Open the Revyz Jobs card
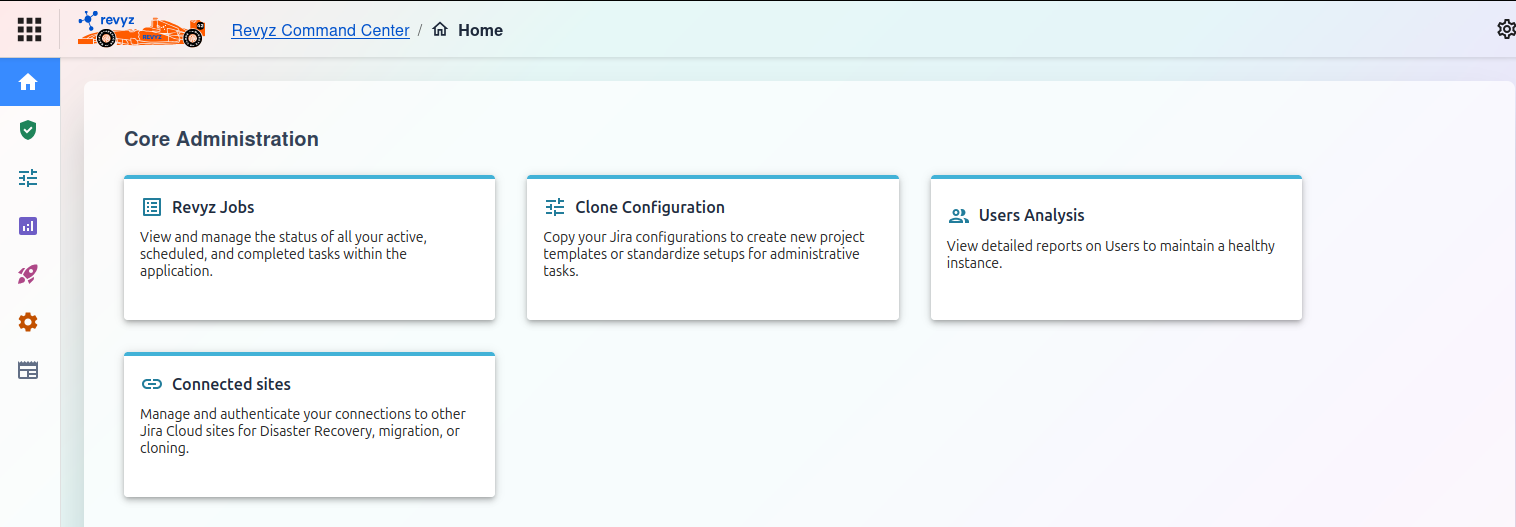Viewport: 1516px width, 527px height. click(309, 248)
